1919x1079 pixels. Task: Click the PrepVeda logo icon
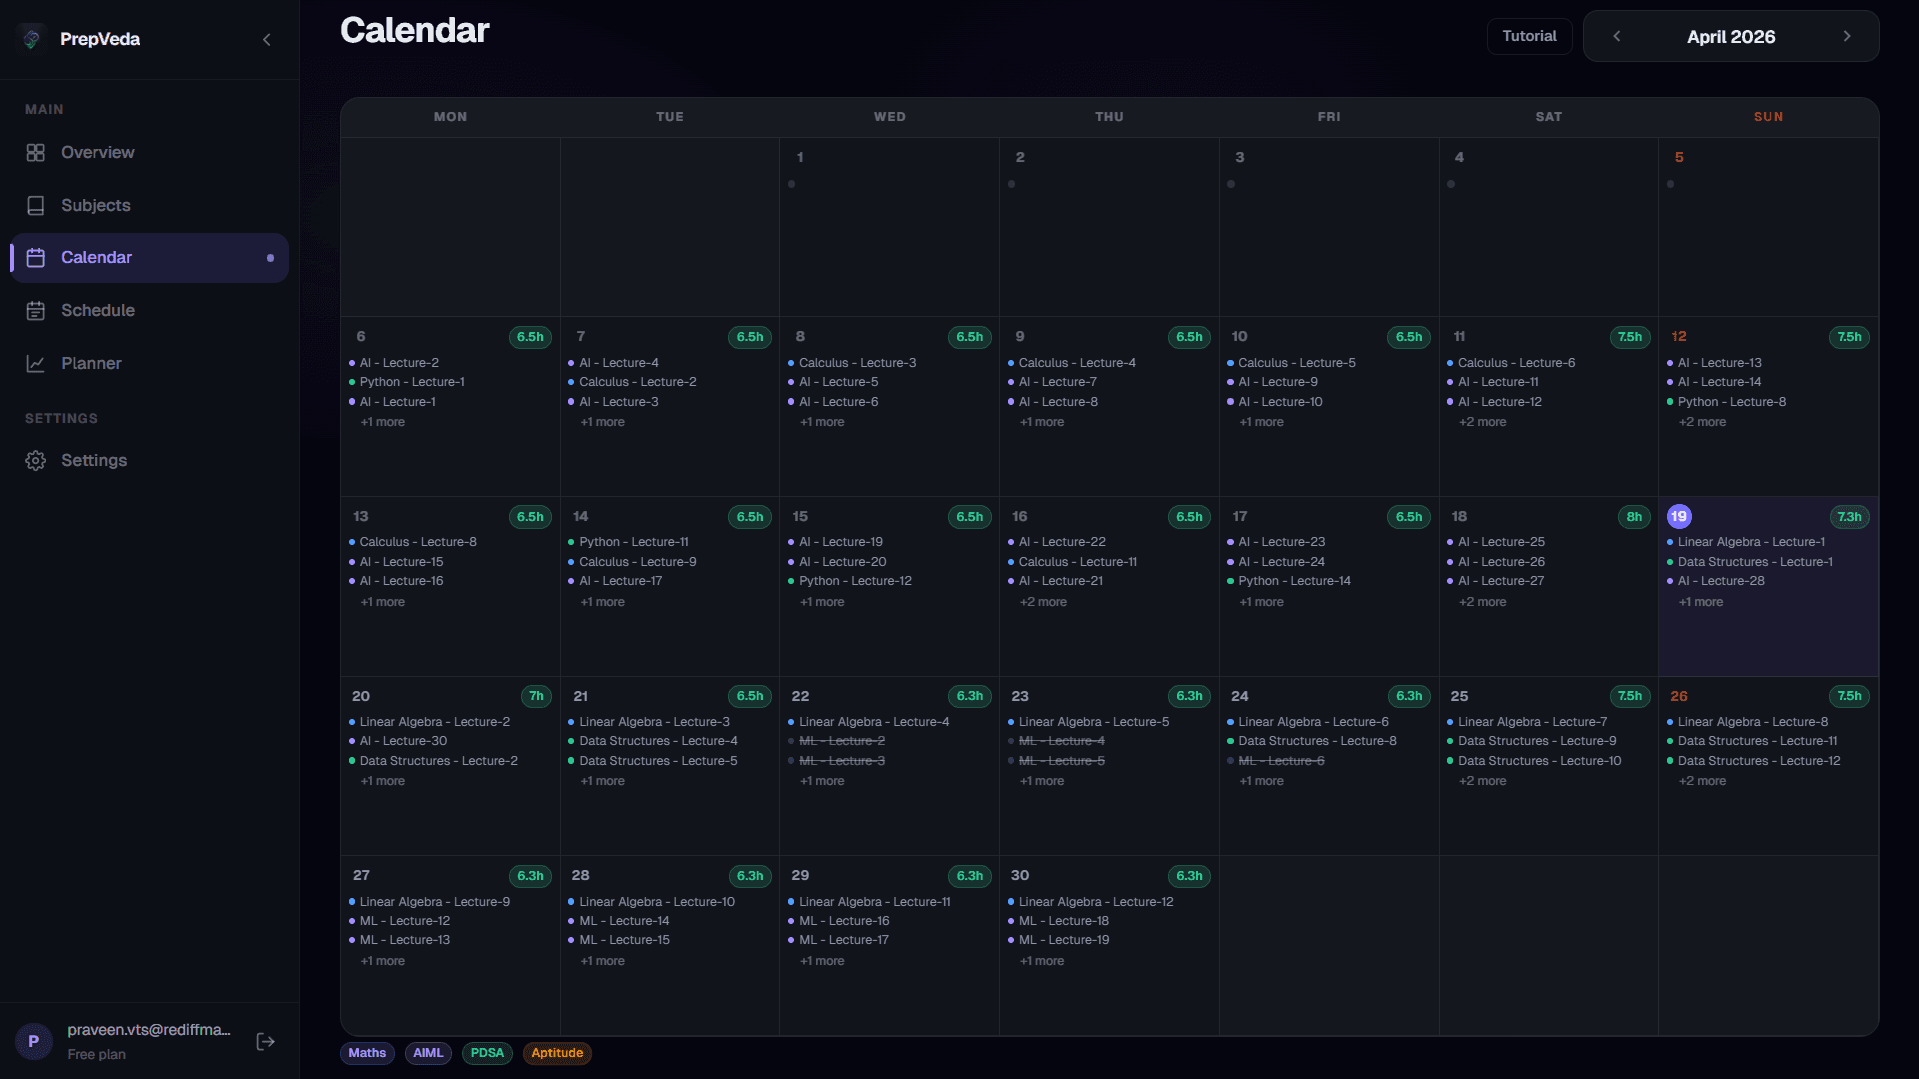32,38
